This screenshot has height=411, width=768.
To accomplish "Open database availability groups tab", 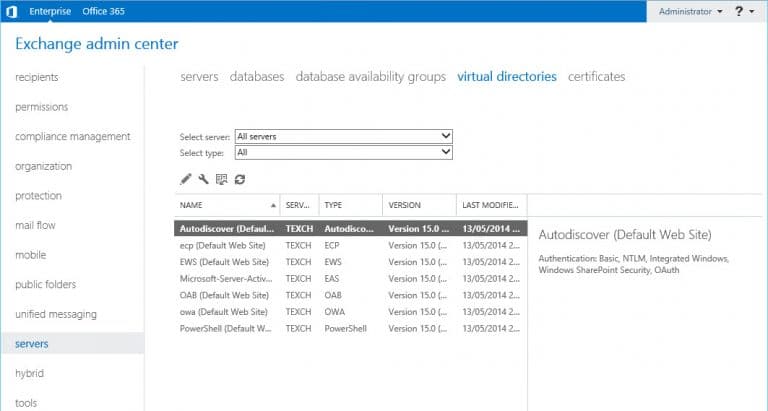I will click(371, 76).
